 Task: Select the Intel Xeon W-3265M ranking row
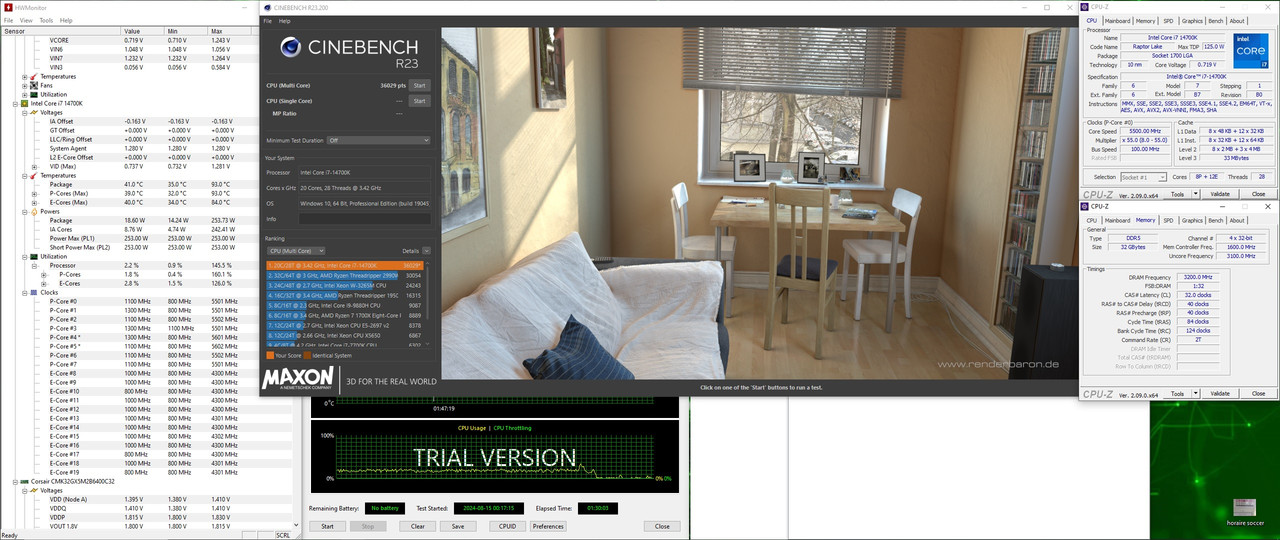point(343,286)
